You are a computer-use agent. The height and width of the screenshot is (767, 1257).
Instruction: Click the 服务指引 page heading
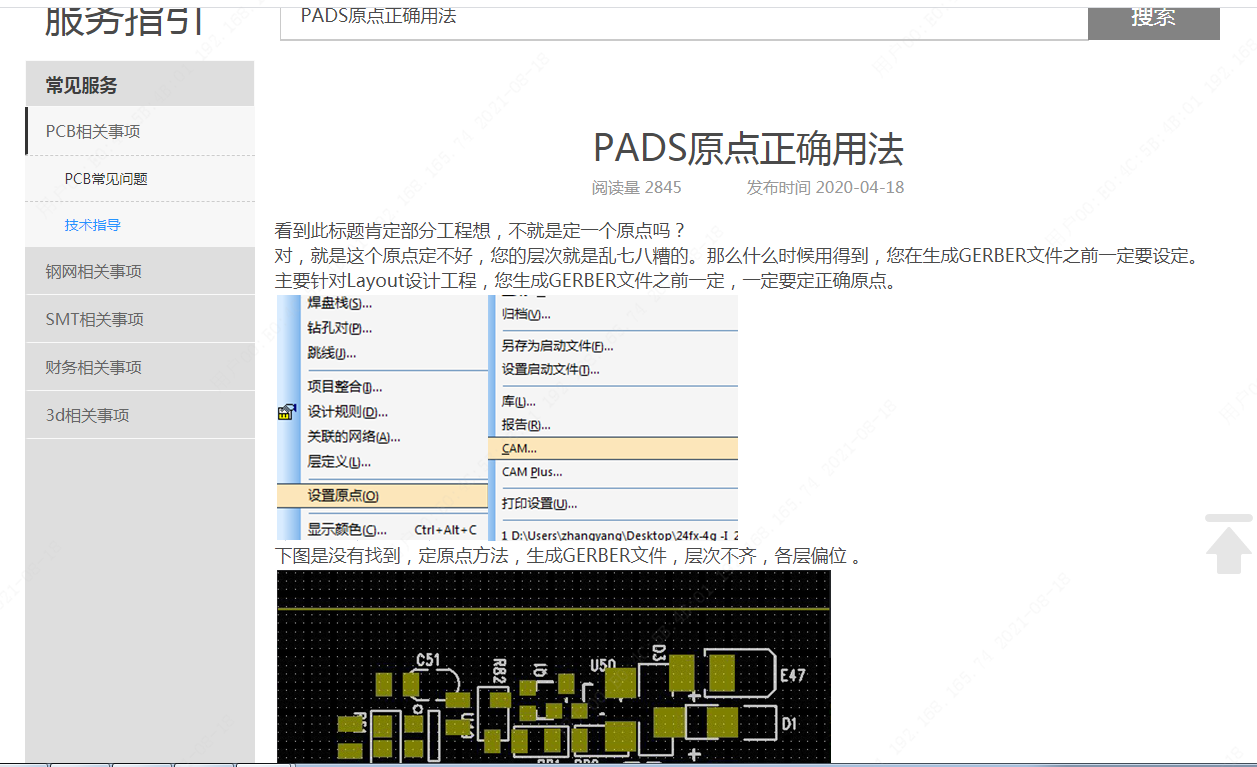coord(125,19)
